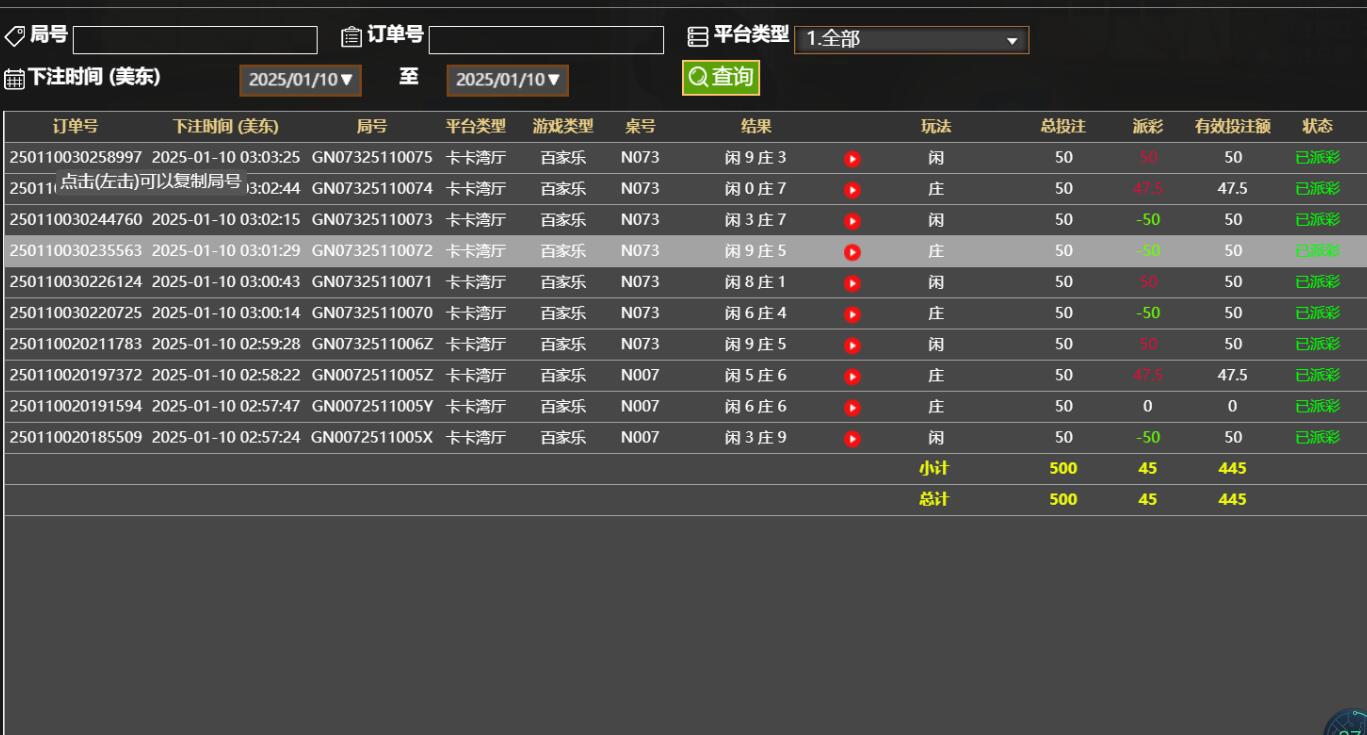
Task: Play video replay for round GN07325110073
Action: pyautogui.click(x=852, y=221)
